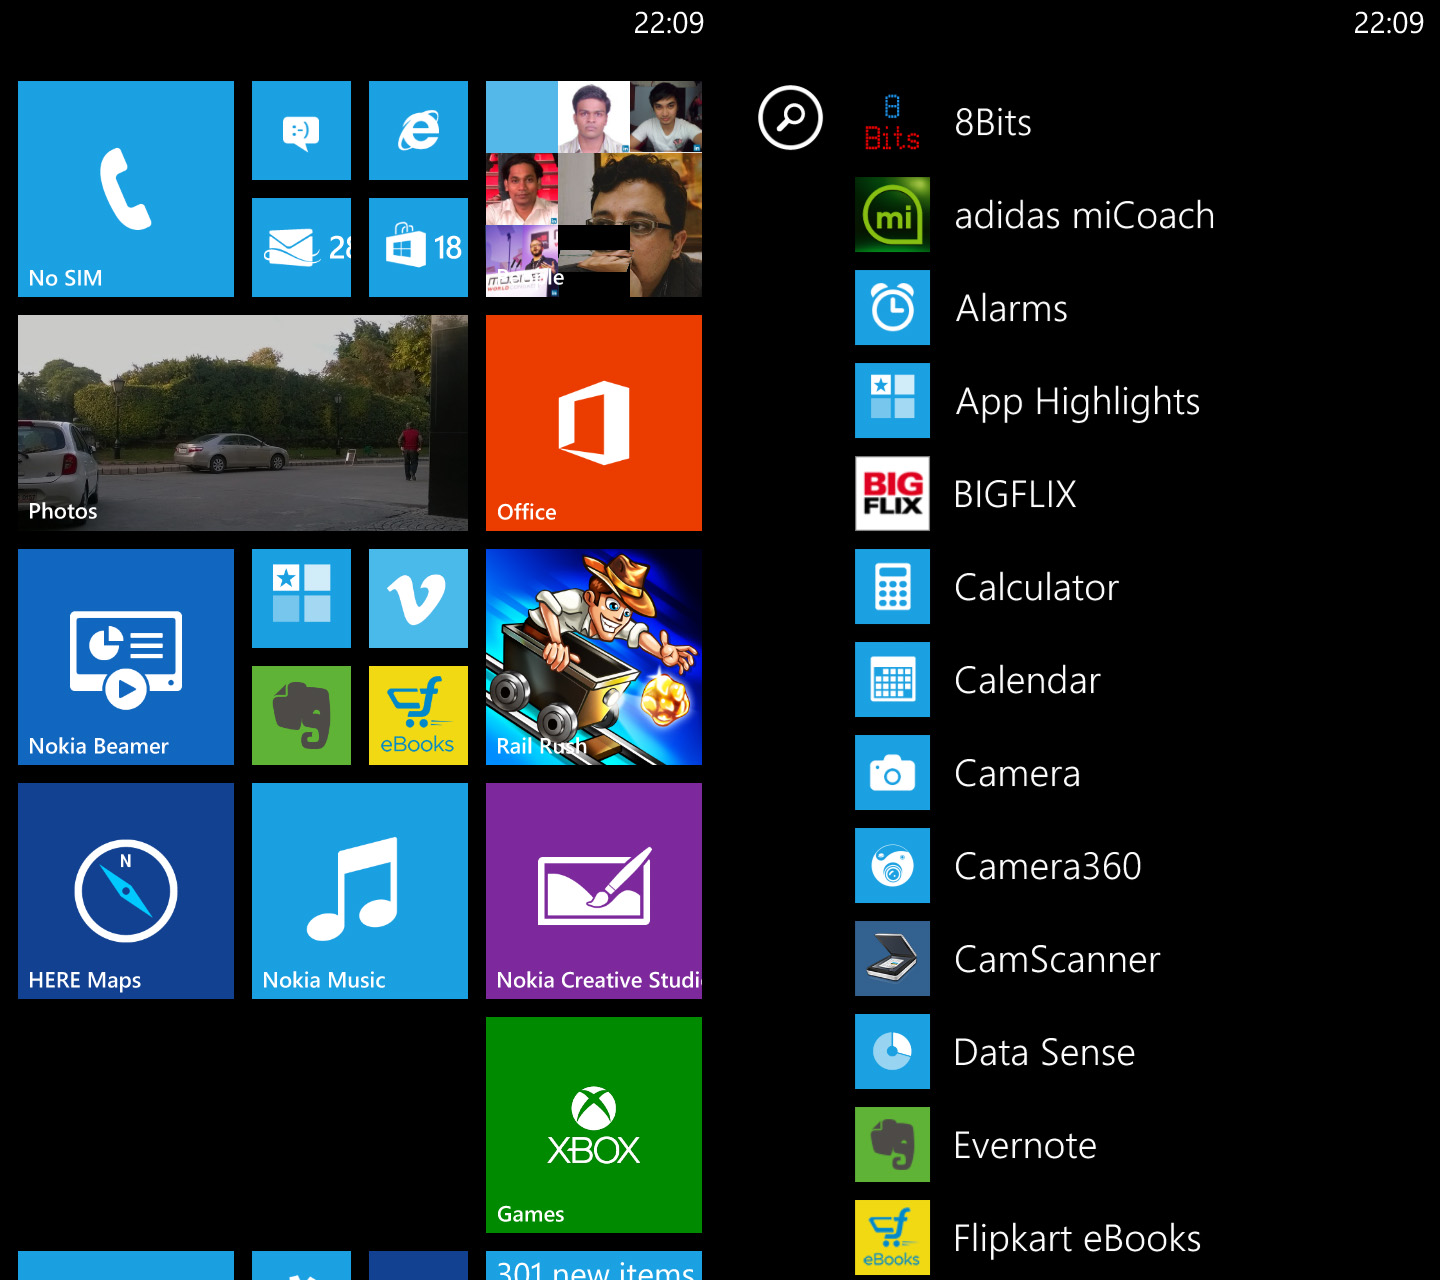Open App Highlights small tile on Start
1440x1280 pixels.
pyautogui.click(x=301, y=598)
